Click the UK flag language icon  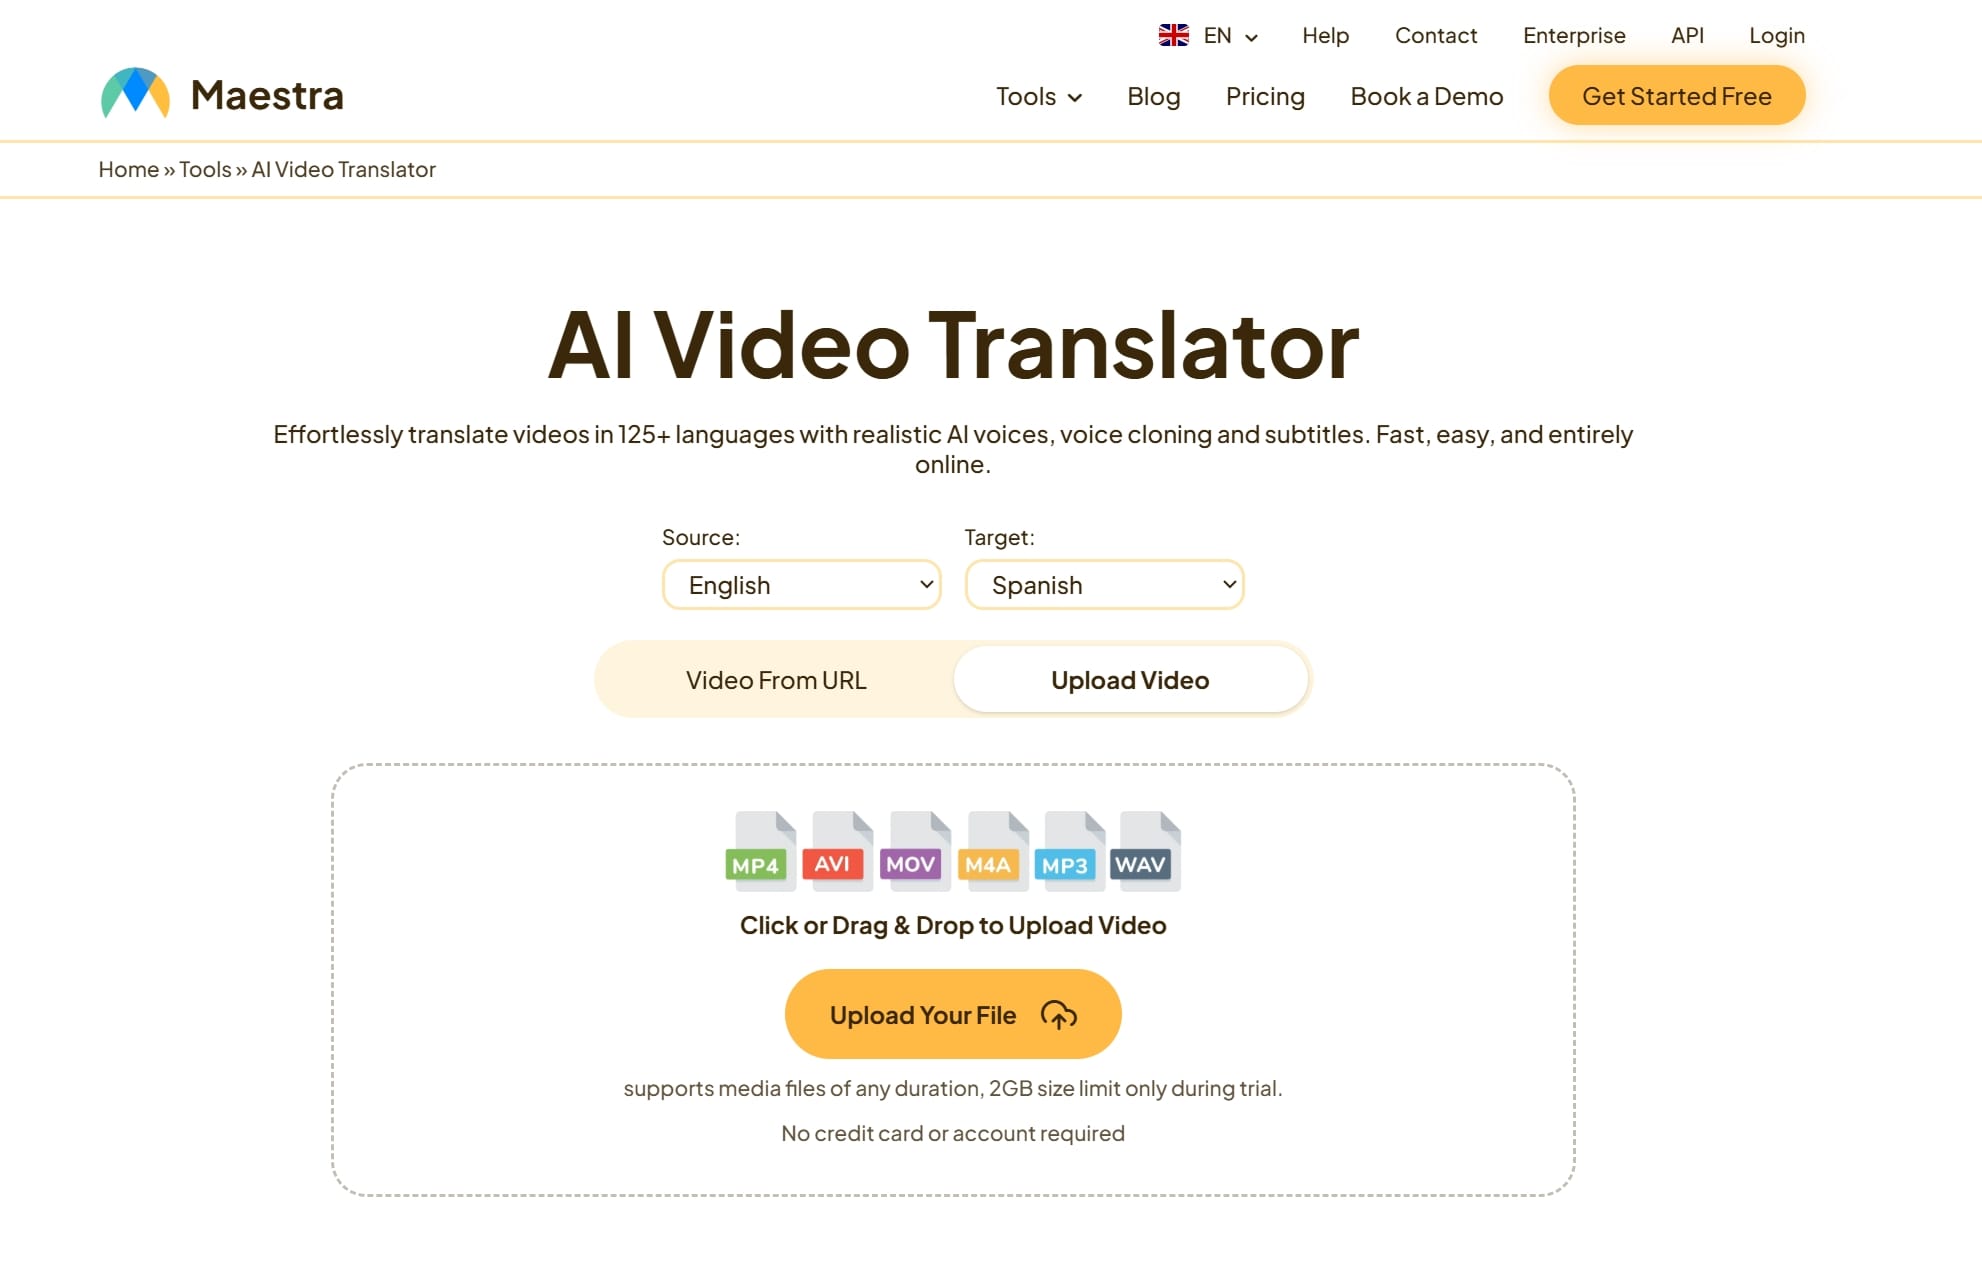tap(1172, 34)
